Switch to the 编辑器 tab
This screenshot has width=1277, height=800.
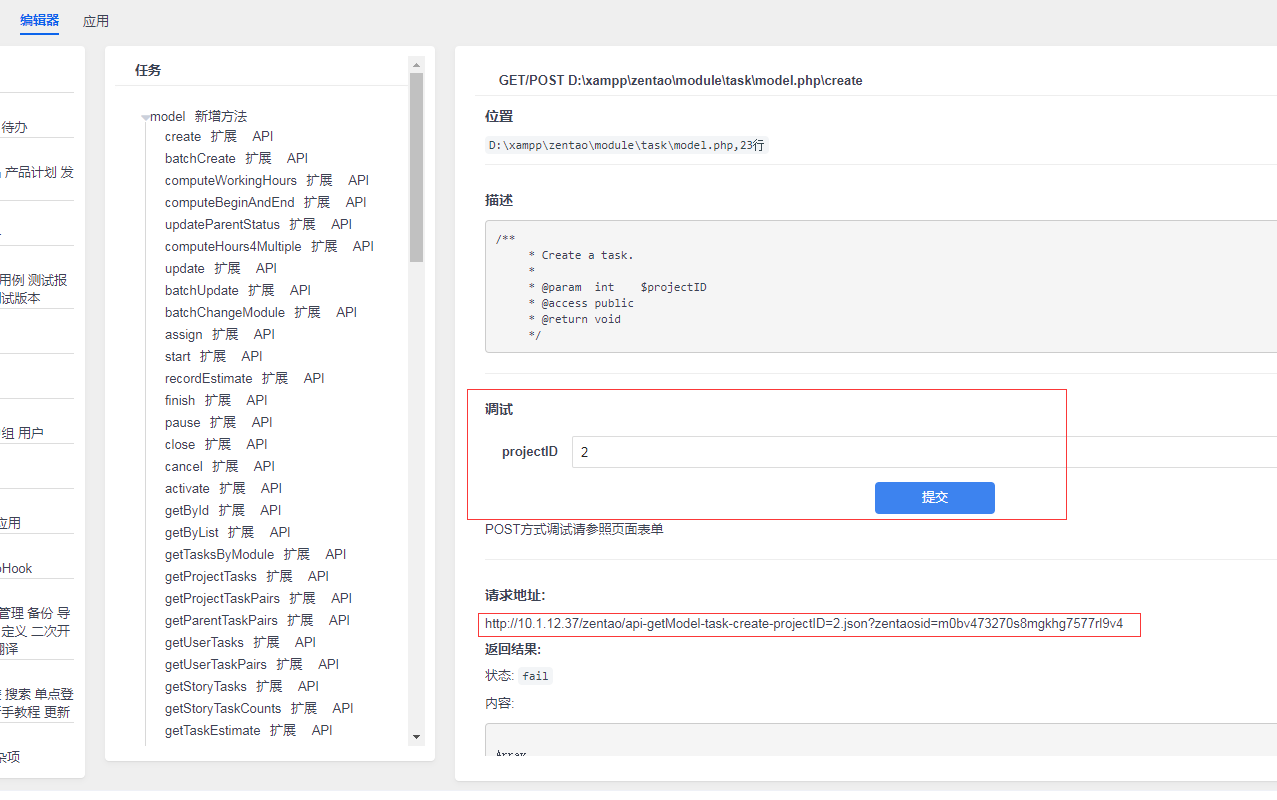coord(40,20)
